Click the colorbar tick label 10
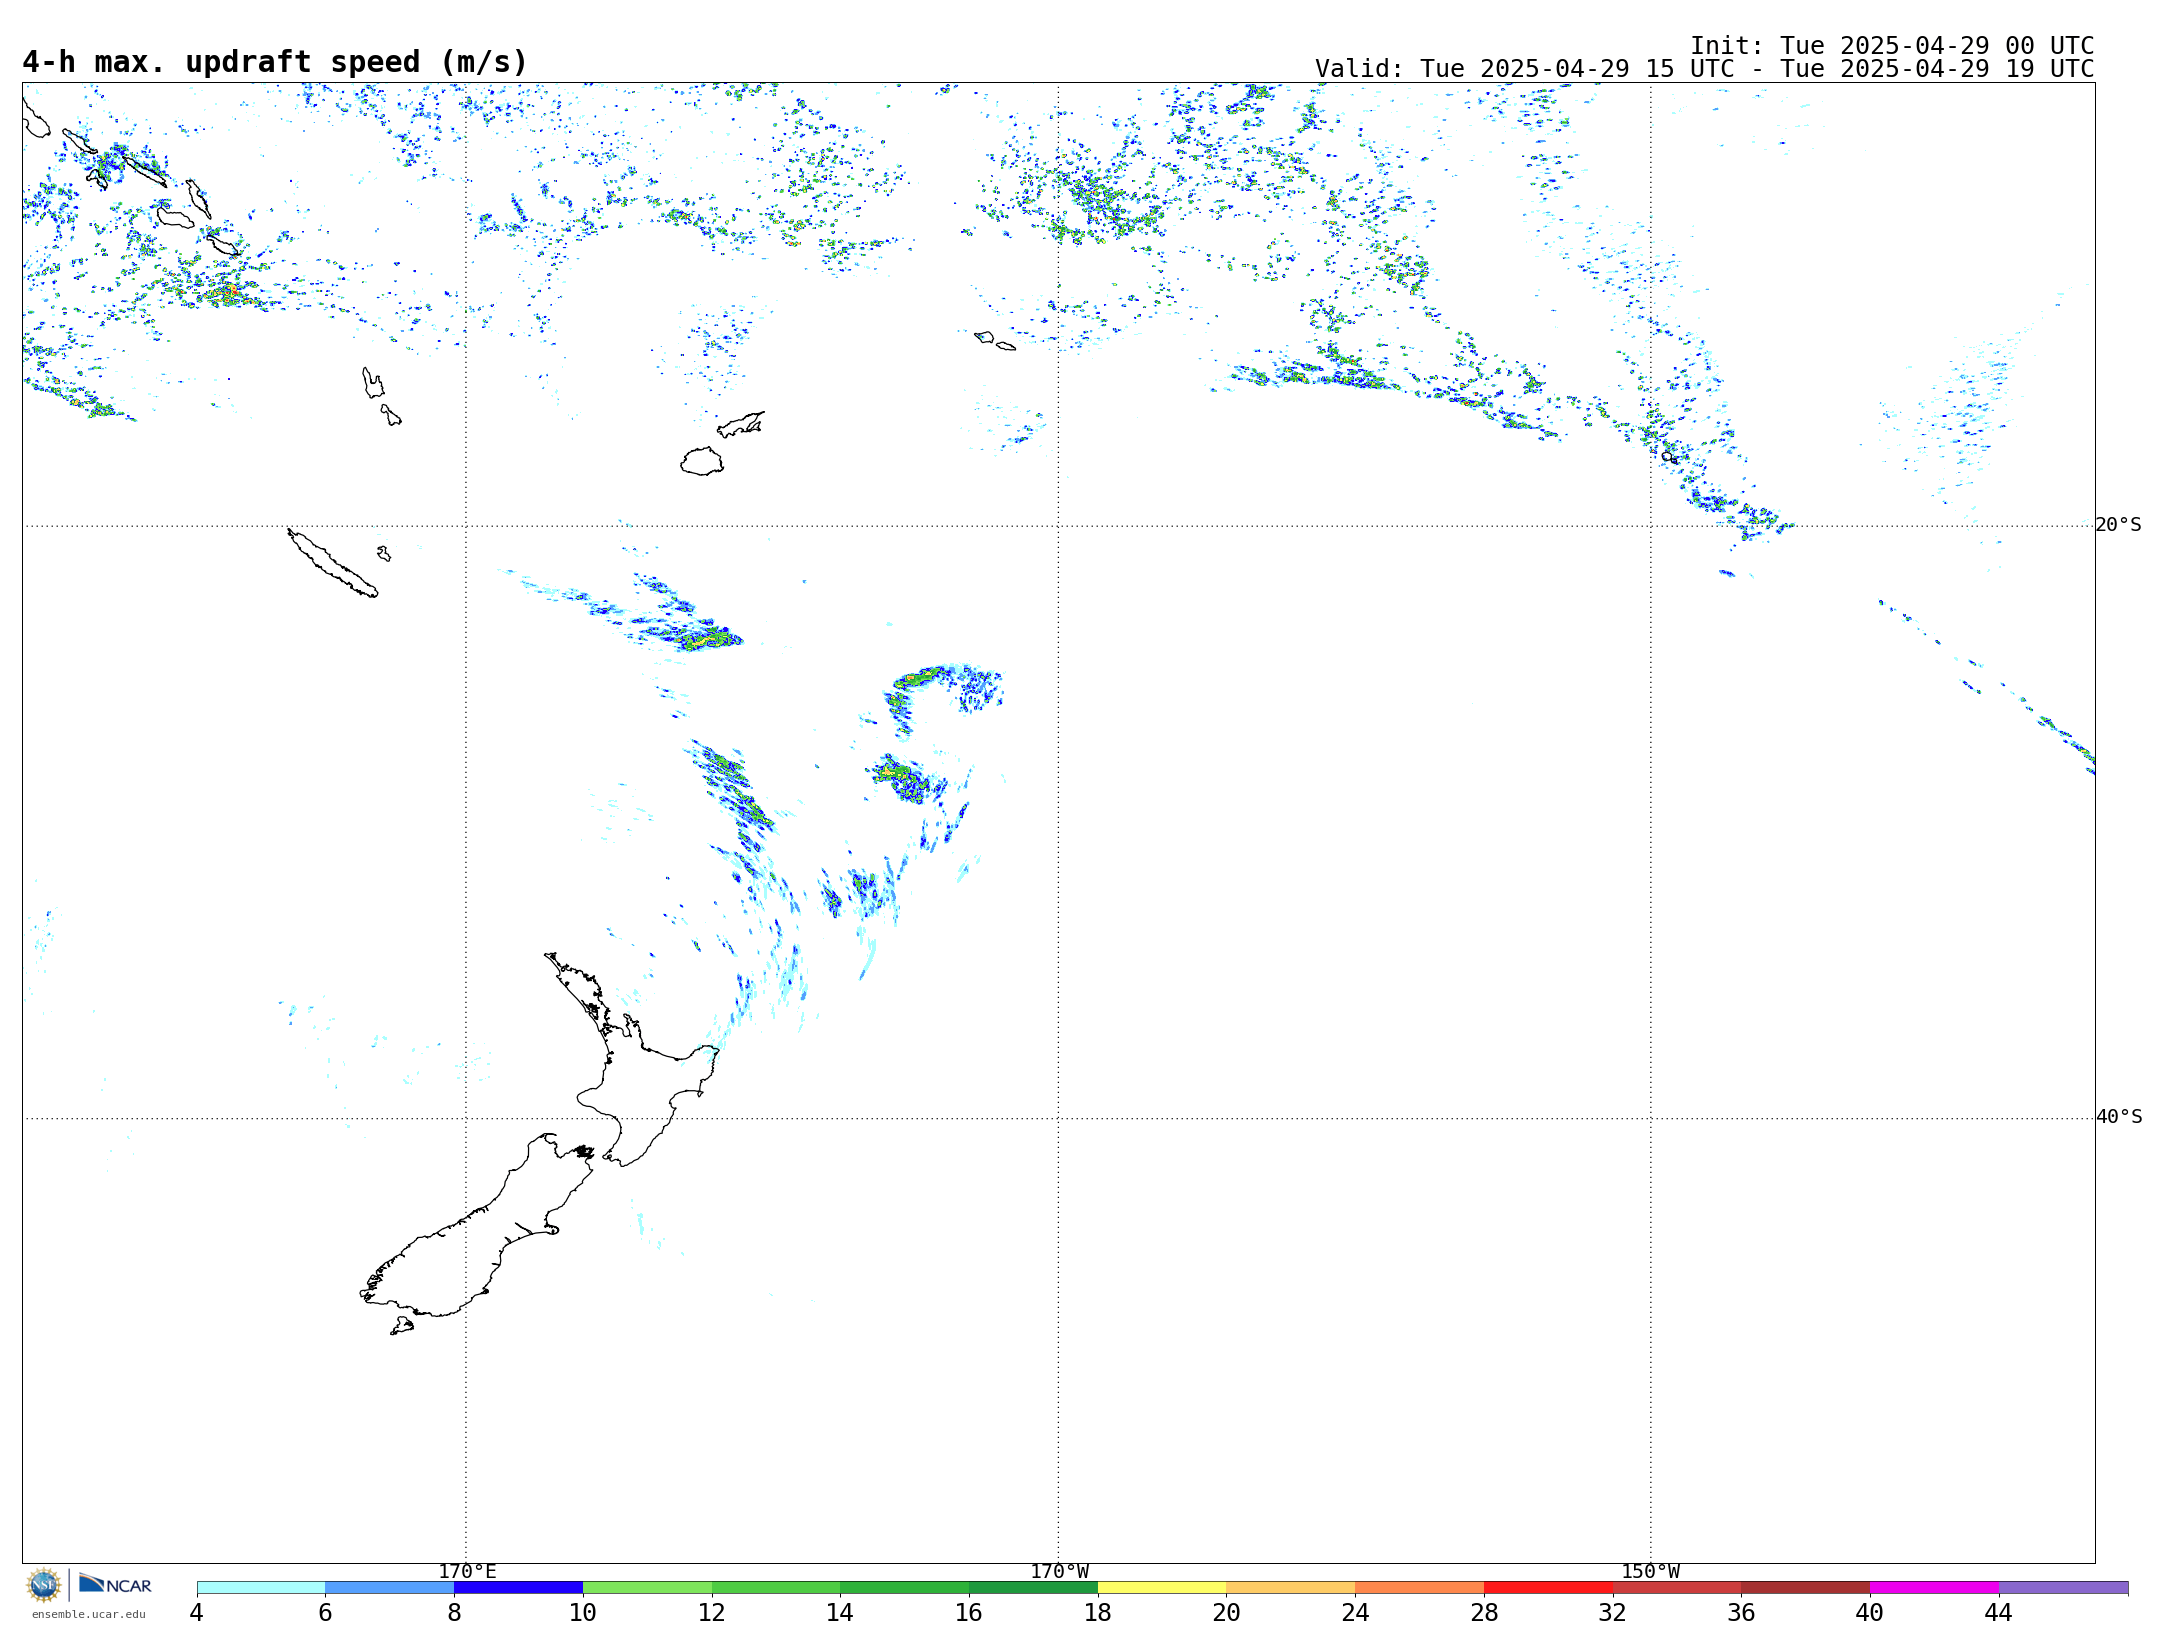The width and height of the screenshot is (2160, 1626). [x=583, y=1613]
